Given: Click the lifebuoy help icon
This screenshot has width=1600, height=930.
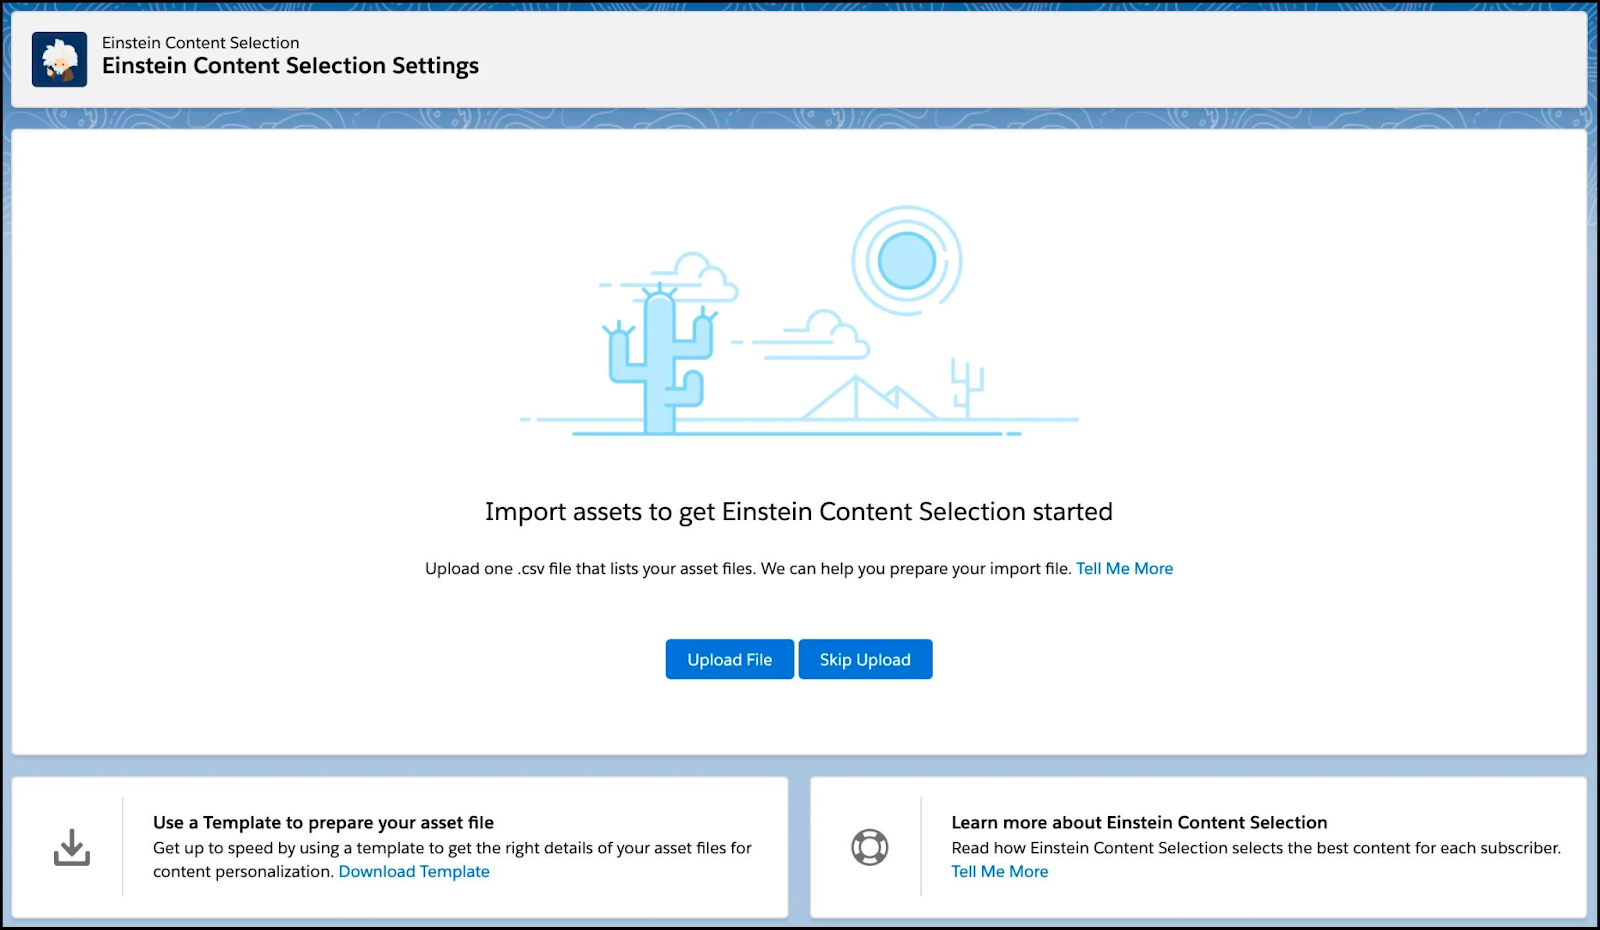Looking at the screenshot, I should 870,847.
